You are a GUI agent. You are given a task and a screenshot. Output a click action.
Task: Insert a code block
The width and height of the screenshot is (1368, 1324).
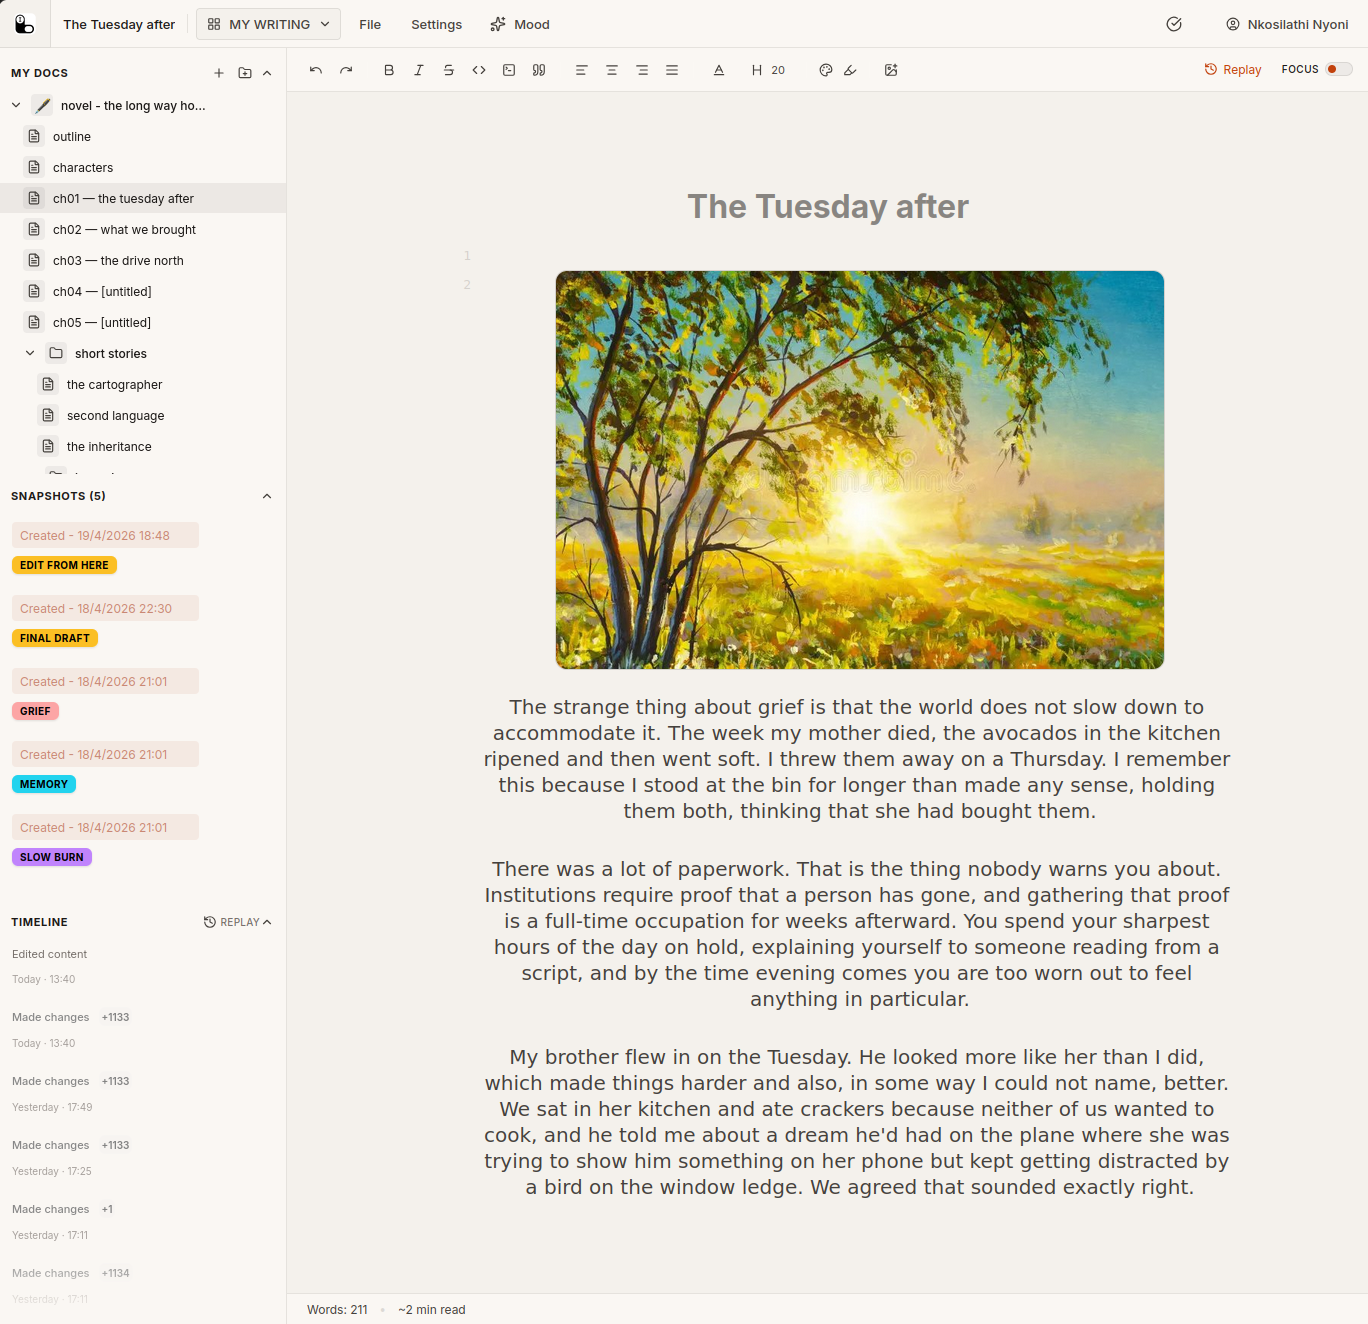pyautogui.click(x=509, y=70)
